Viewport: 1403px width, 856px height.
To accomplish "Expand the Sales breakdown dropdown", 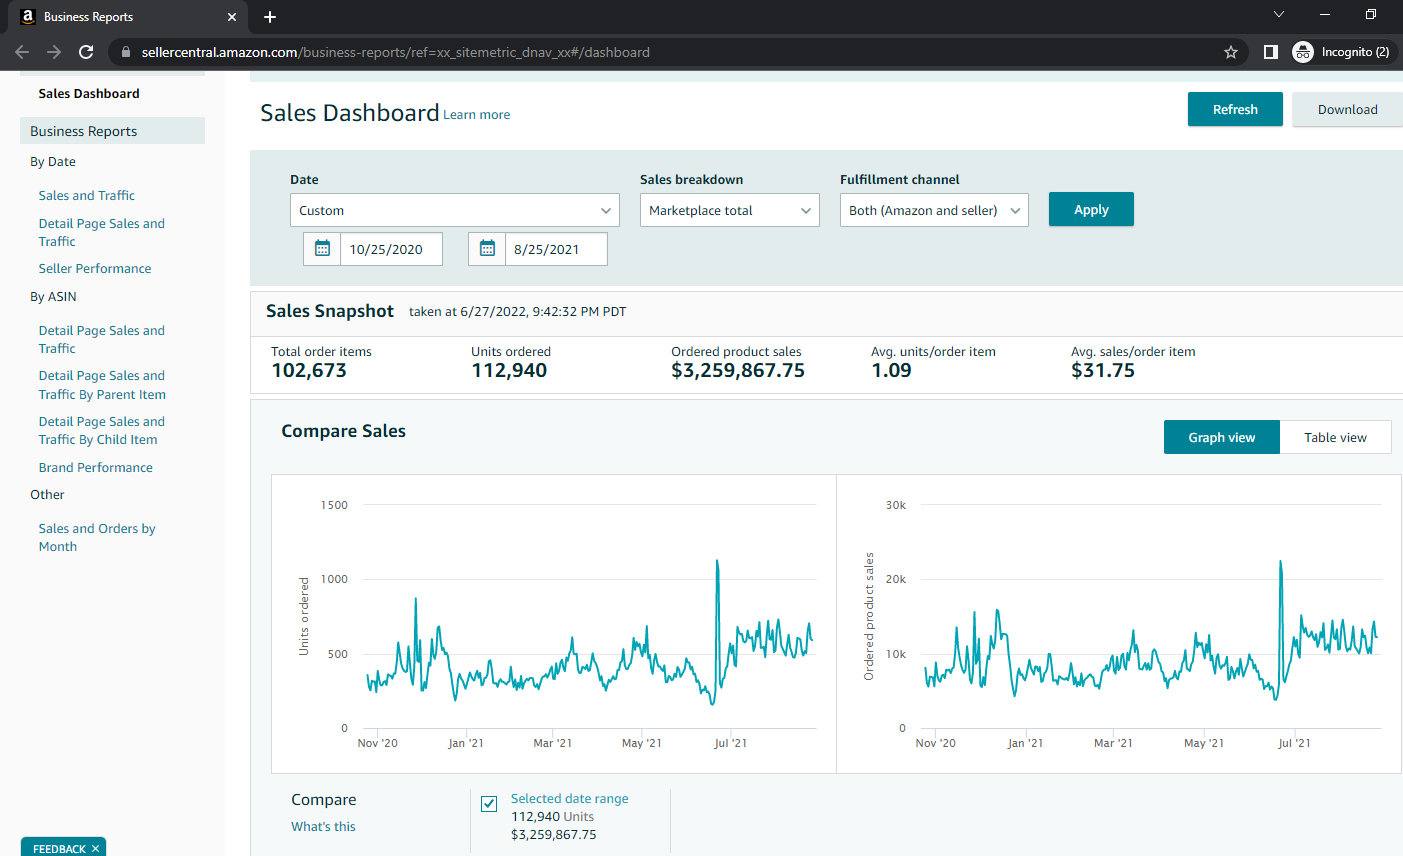I will click(730, 210).
